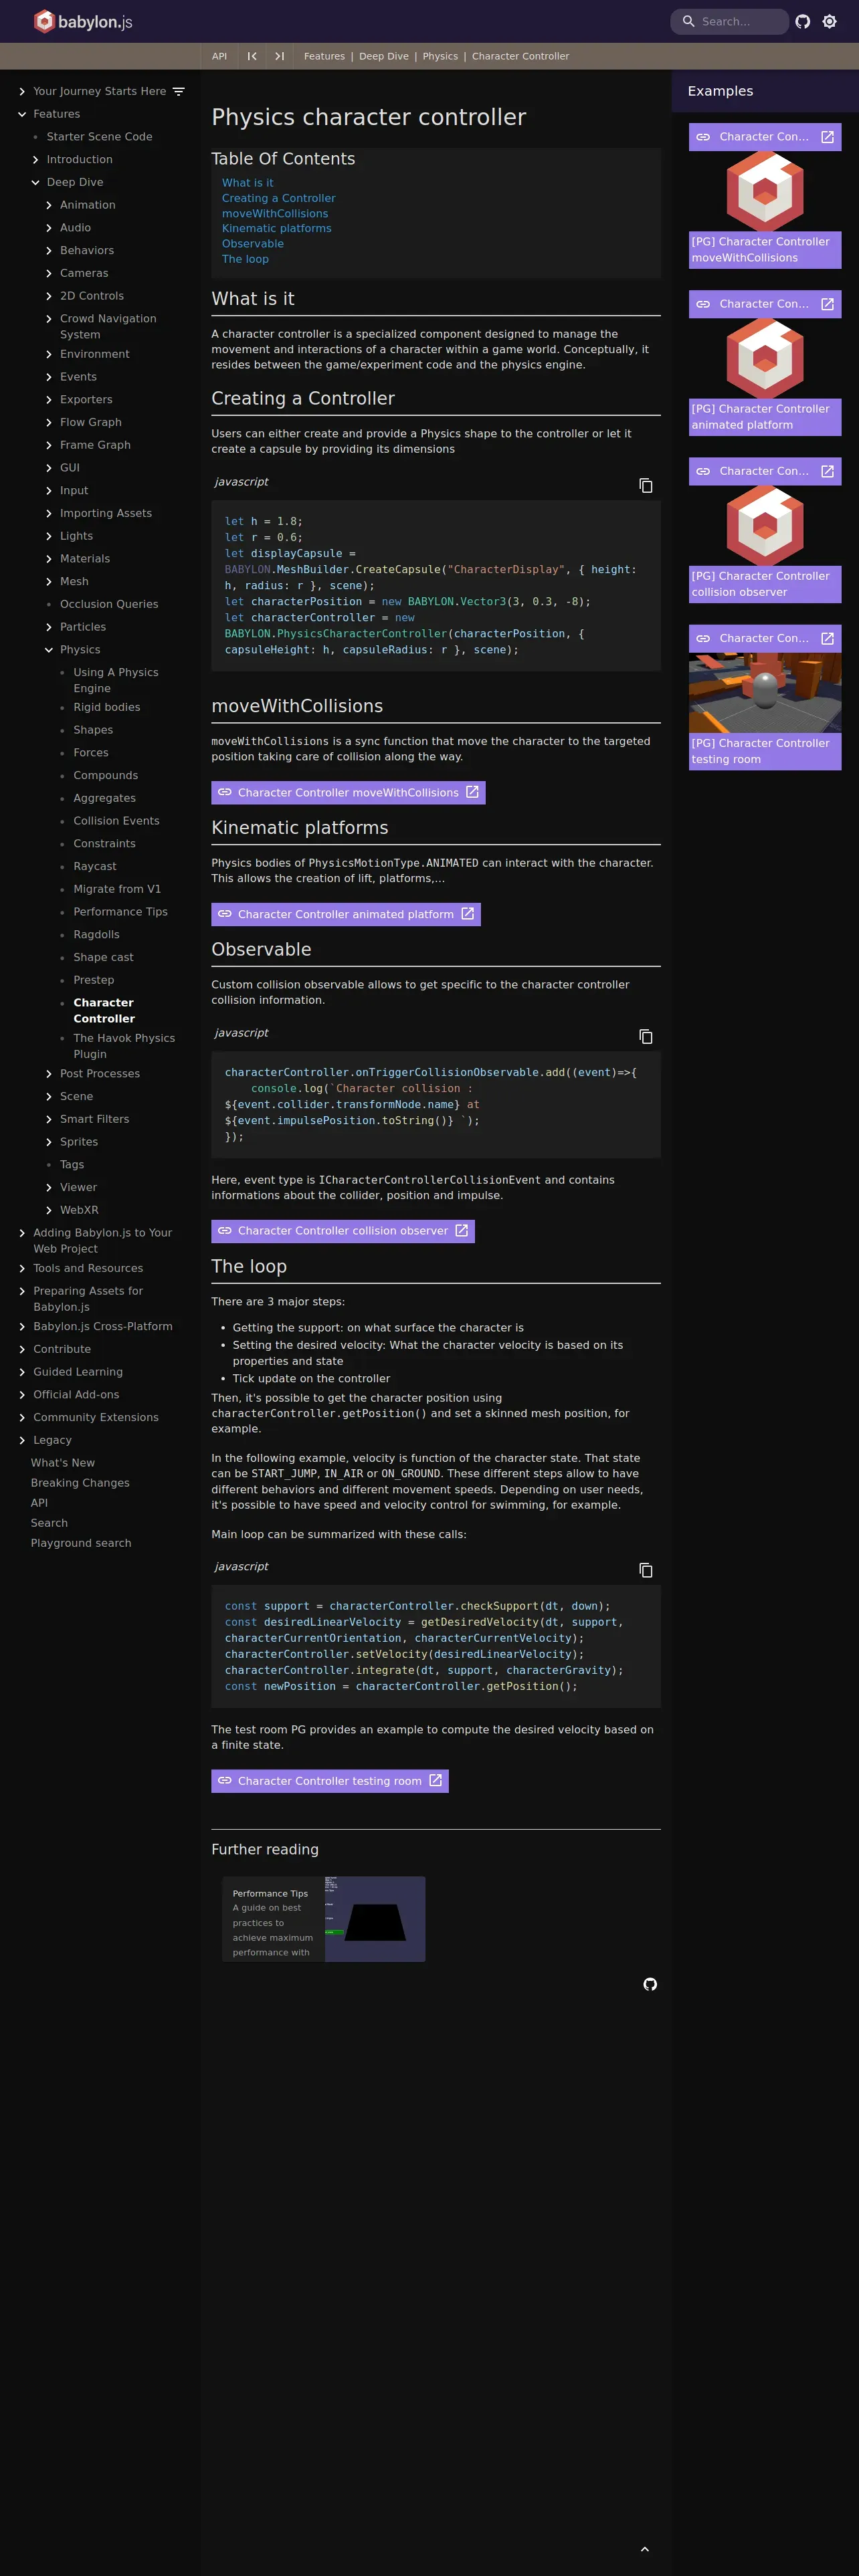Toggle the dark/light theme icon
859x2576 pixels.
[829, 21]
